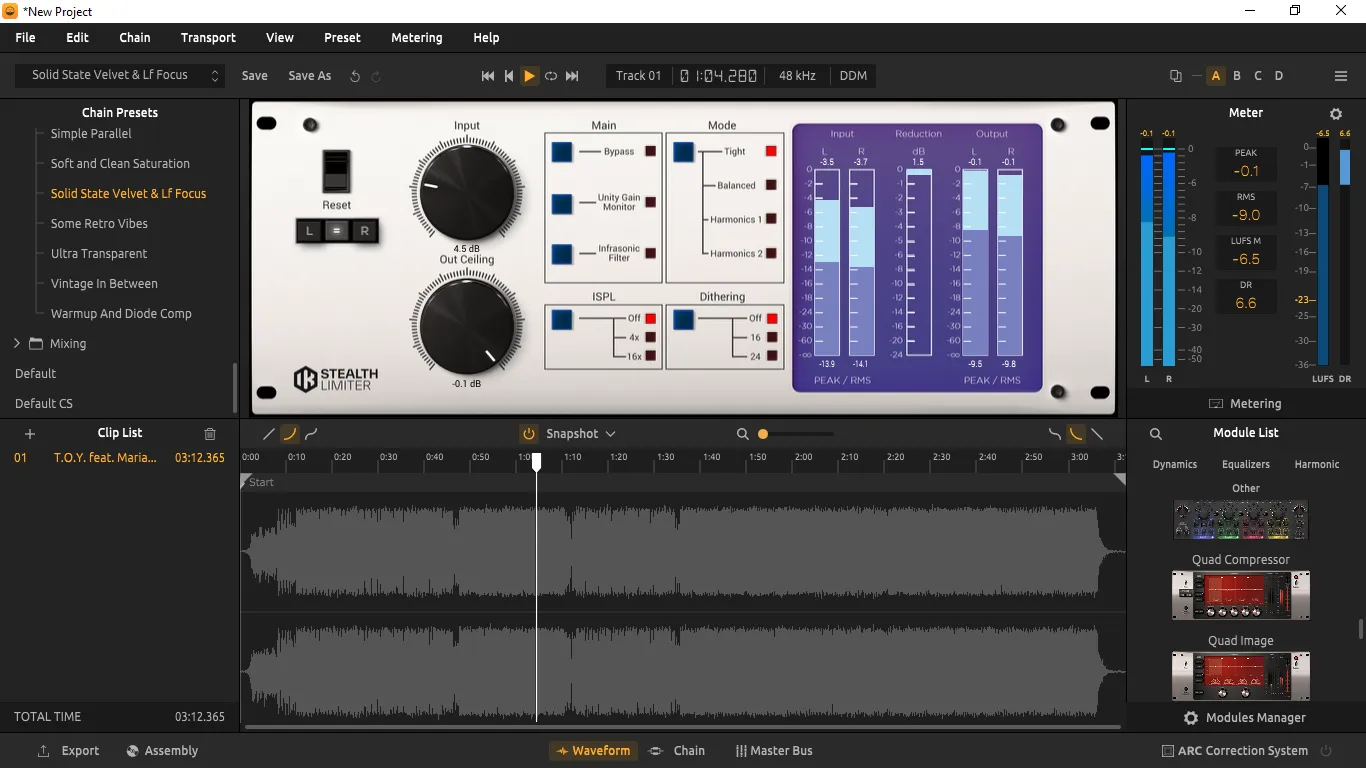
Task: Click the Metering button below the meter
Action: [x=1245, y=404]
